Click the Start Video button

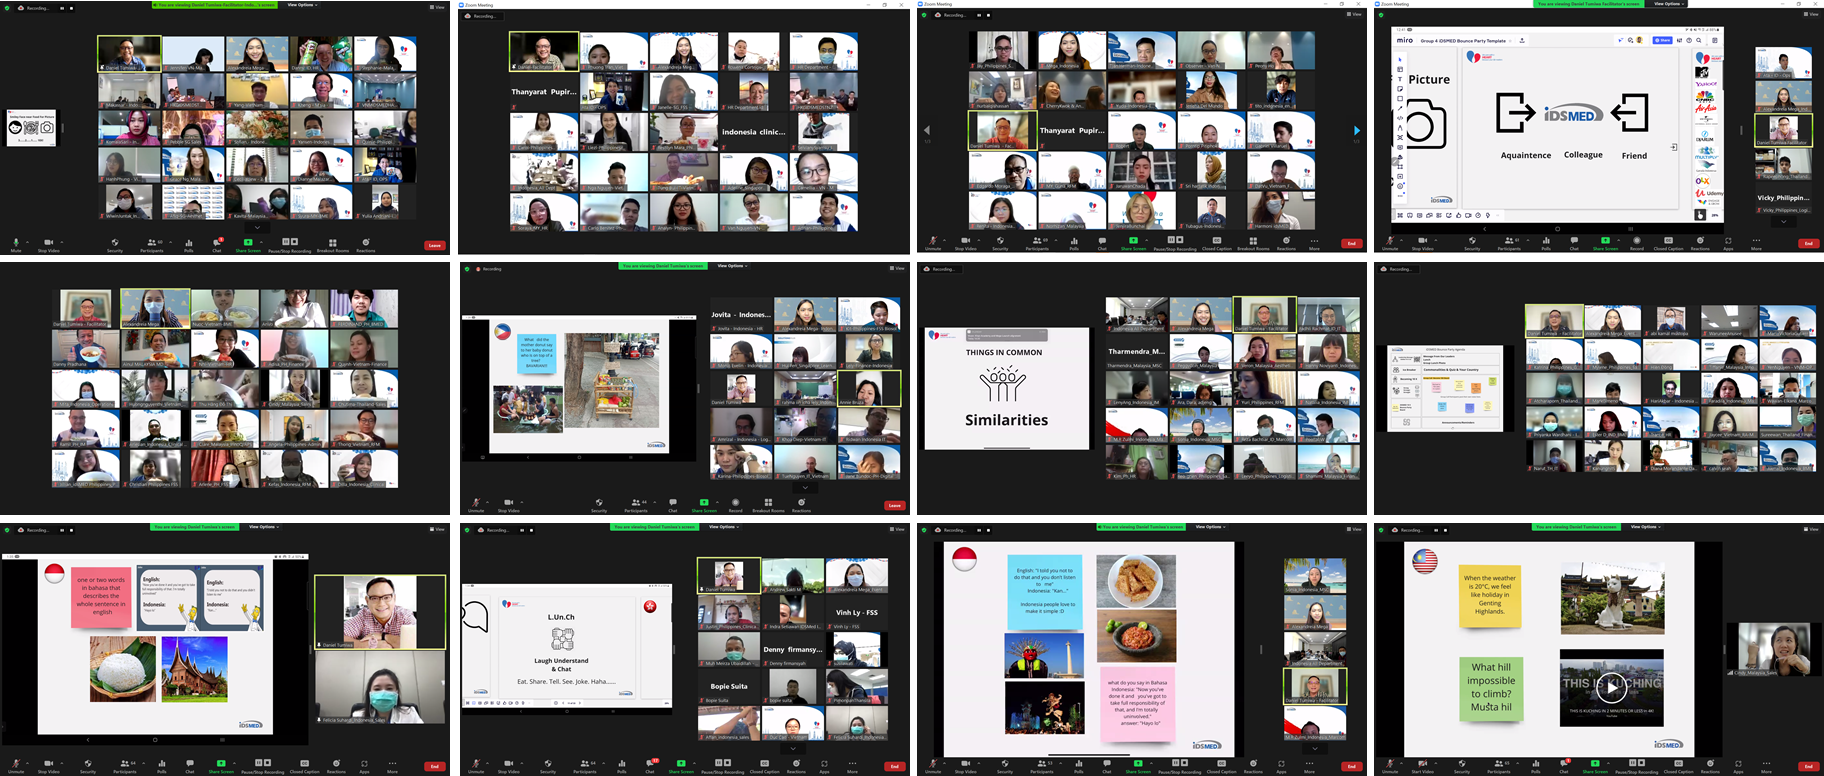[1422, 767]
